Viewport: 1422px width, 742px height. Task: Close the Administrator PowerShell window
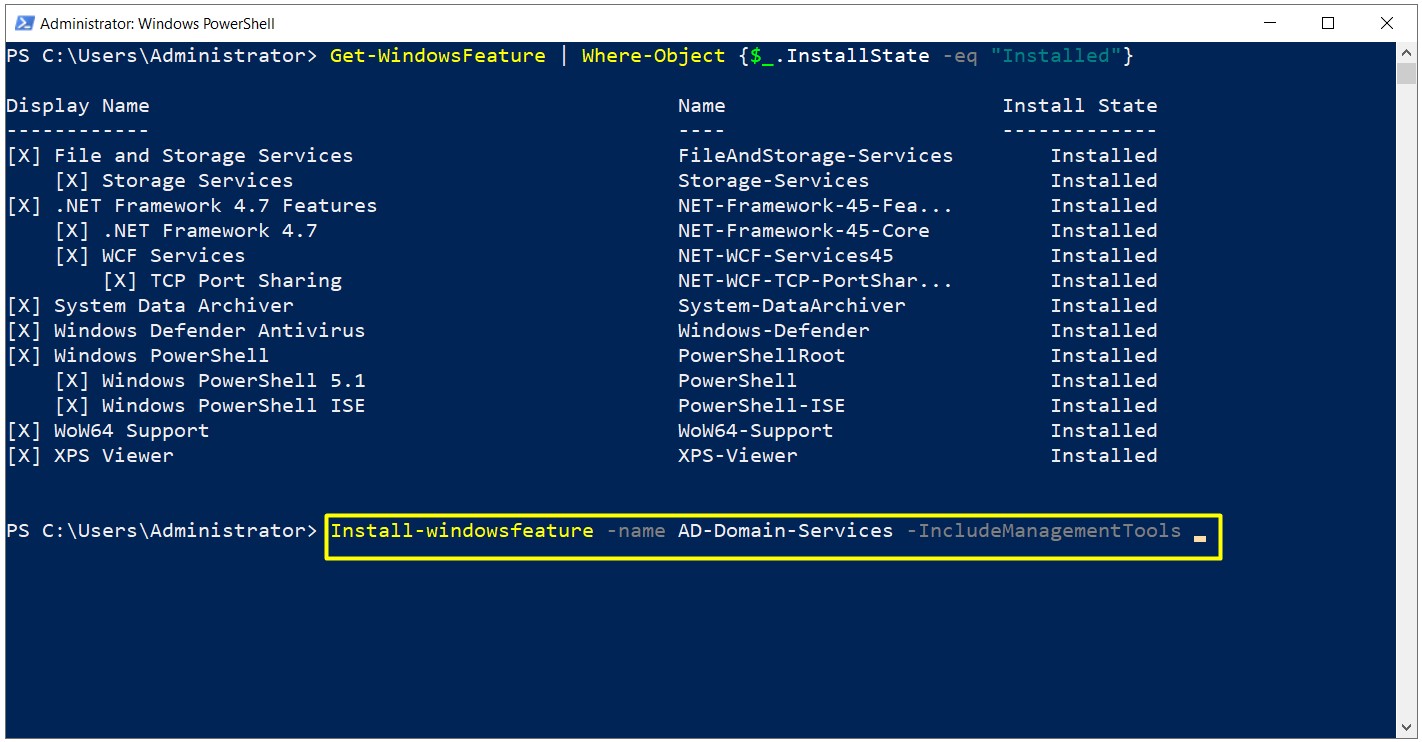click(1386, 23)
